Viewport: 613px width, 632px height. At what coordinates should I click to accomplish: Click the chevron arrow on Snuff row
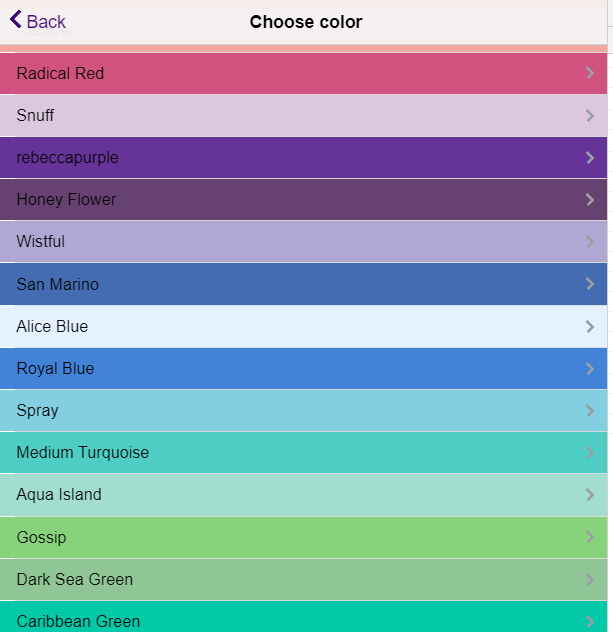click(x=590, y=115)
